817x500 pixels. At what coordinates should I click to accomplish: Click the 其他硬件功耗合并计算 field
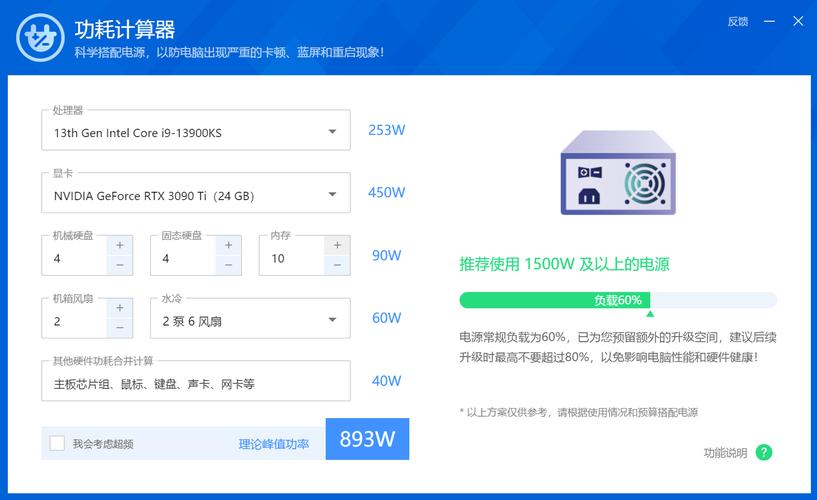[x=196, y=381]
